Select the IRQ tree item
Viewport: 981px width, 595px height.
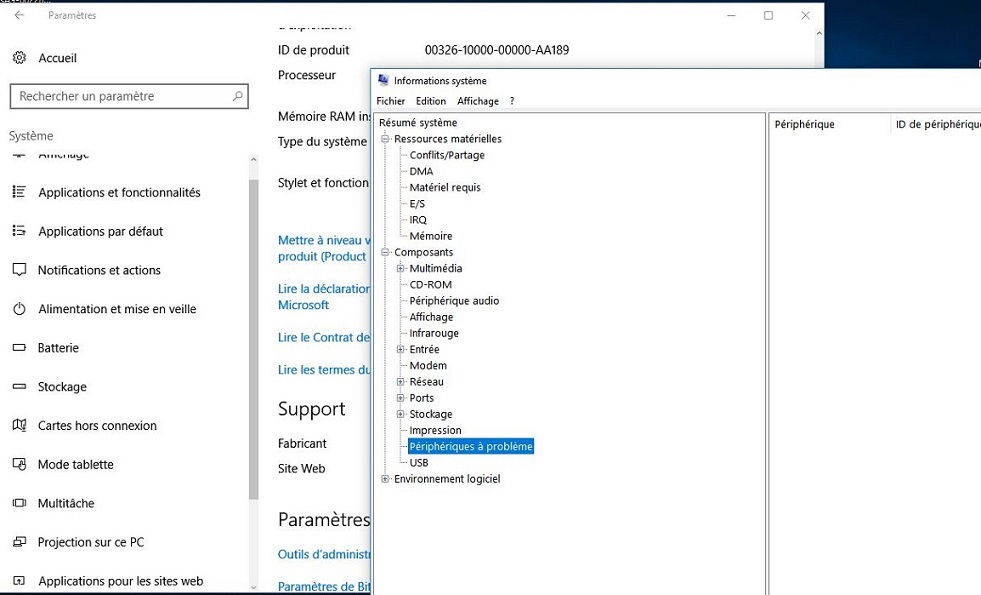(418, 220)
